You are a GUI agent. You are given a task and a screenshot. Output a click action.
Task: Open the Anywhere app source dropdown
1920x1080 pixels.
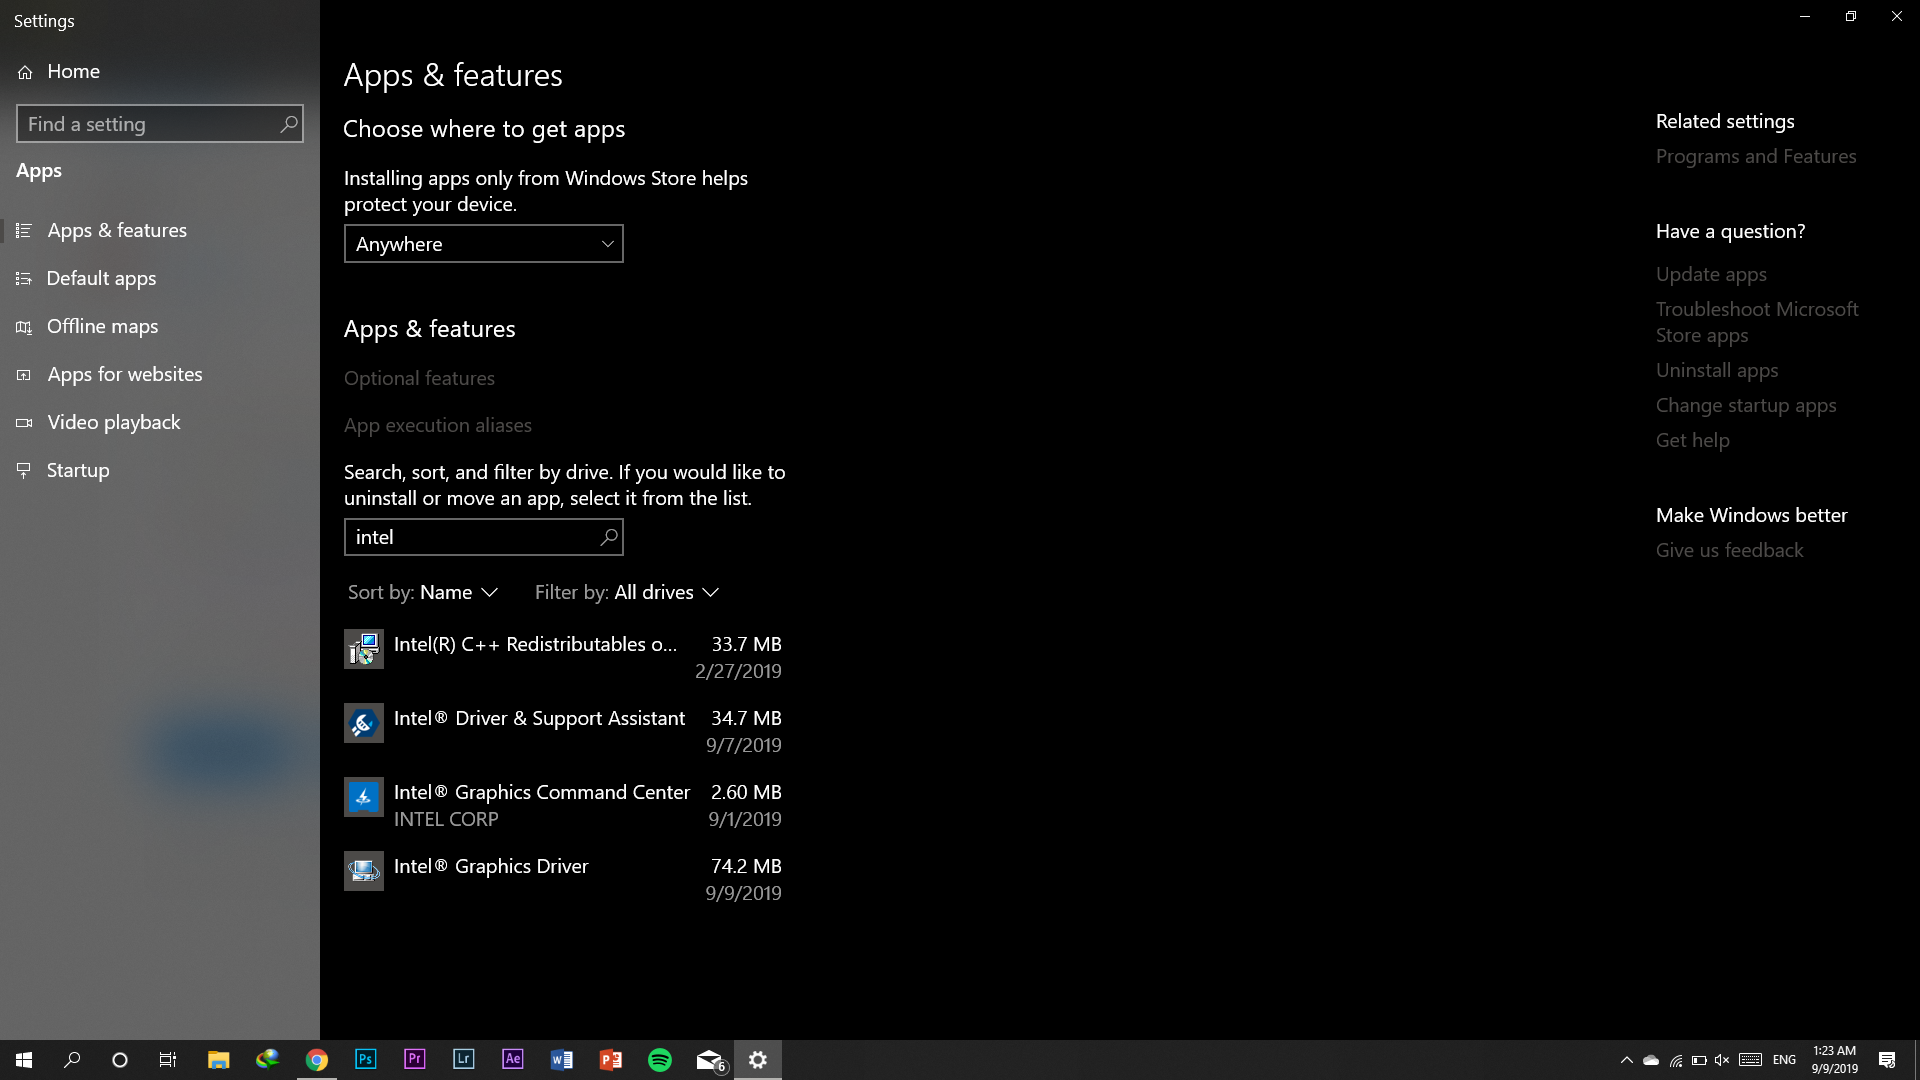(x=483, y=244)
